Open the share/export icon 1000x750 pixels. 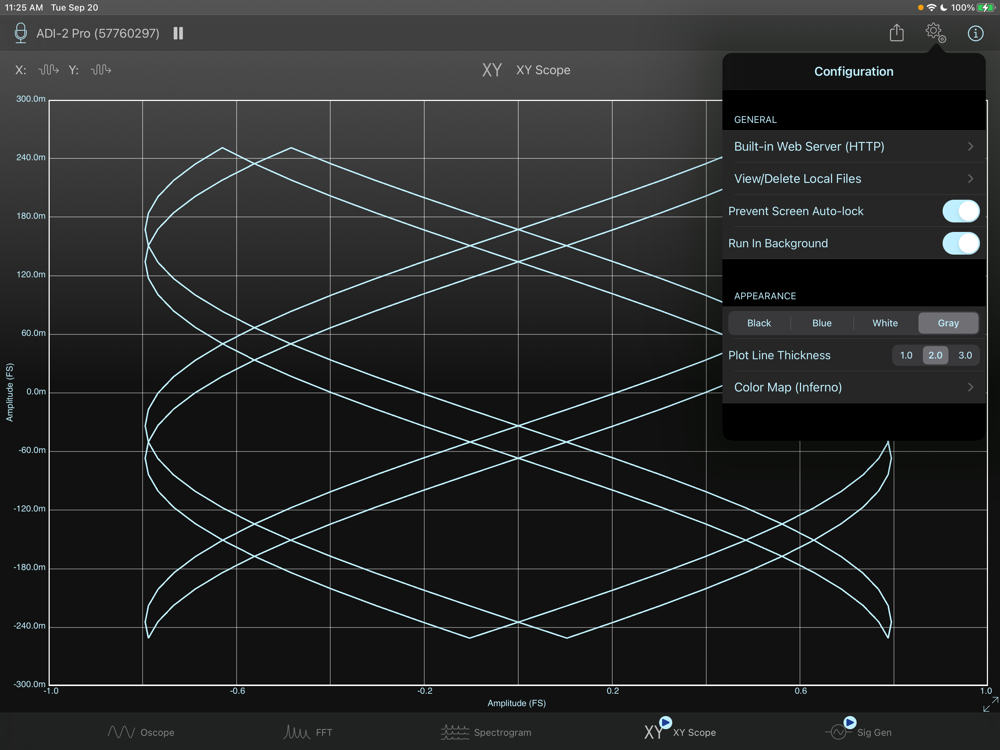point(897,33)
